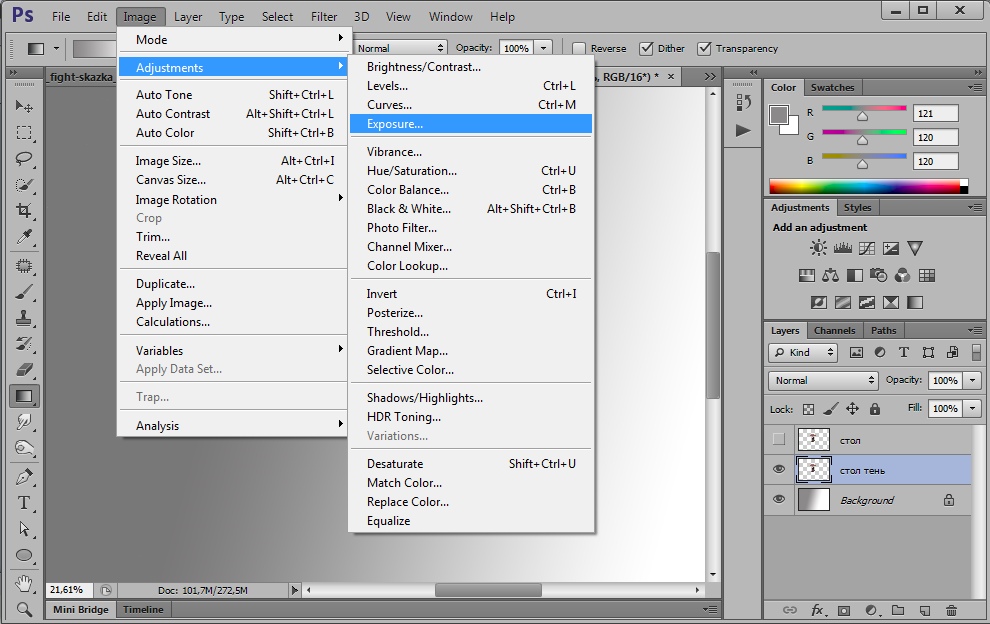Select the Pen tool
Viewport: 990px width, 624px height.
click(x=24, y=477)
